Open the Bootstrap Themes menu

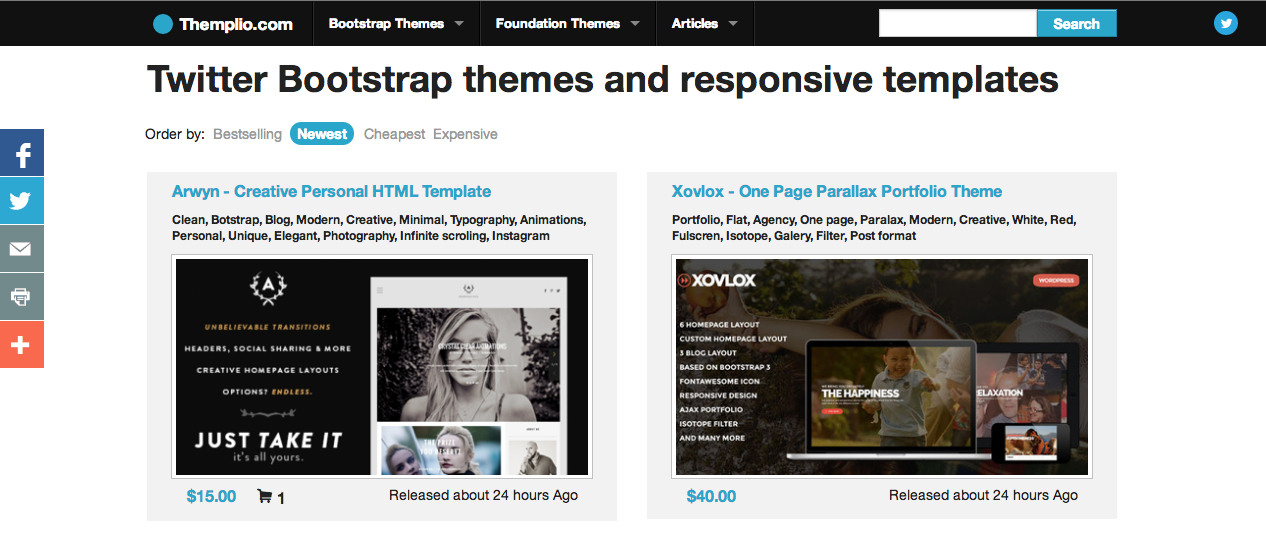point(396,23)
